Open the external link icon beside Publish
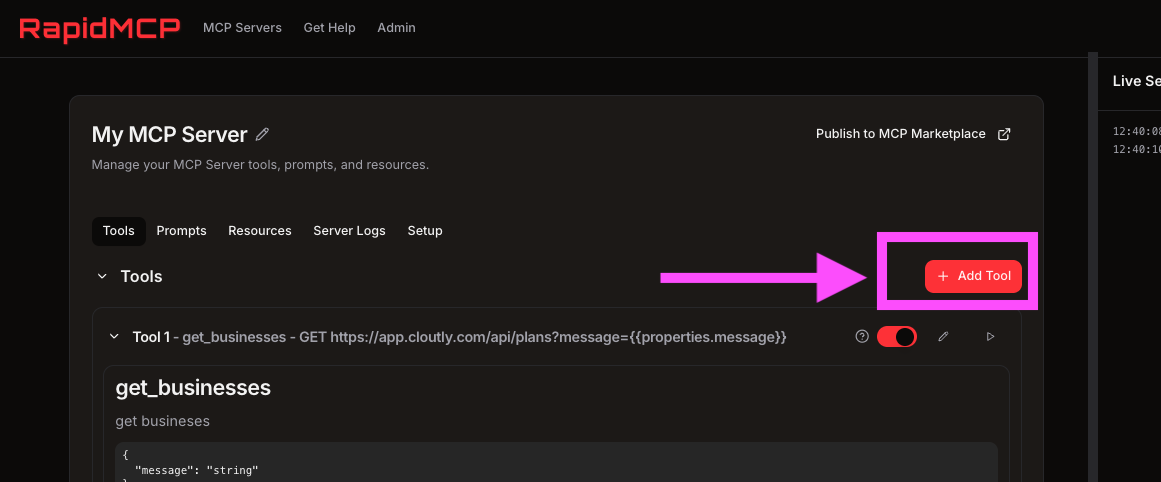This screenshot has height=482, width=1161. pyautogui.click(x=1004, y=134)
